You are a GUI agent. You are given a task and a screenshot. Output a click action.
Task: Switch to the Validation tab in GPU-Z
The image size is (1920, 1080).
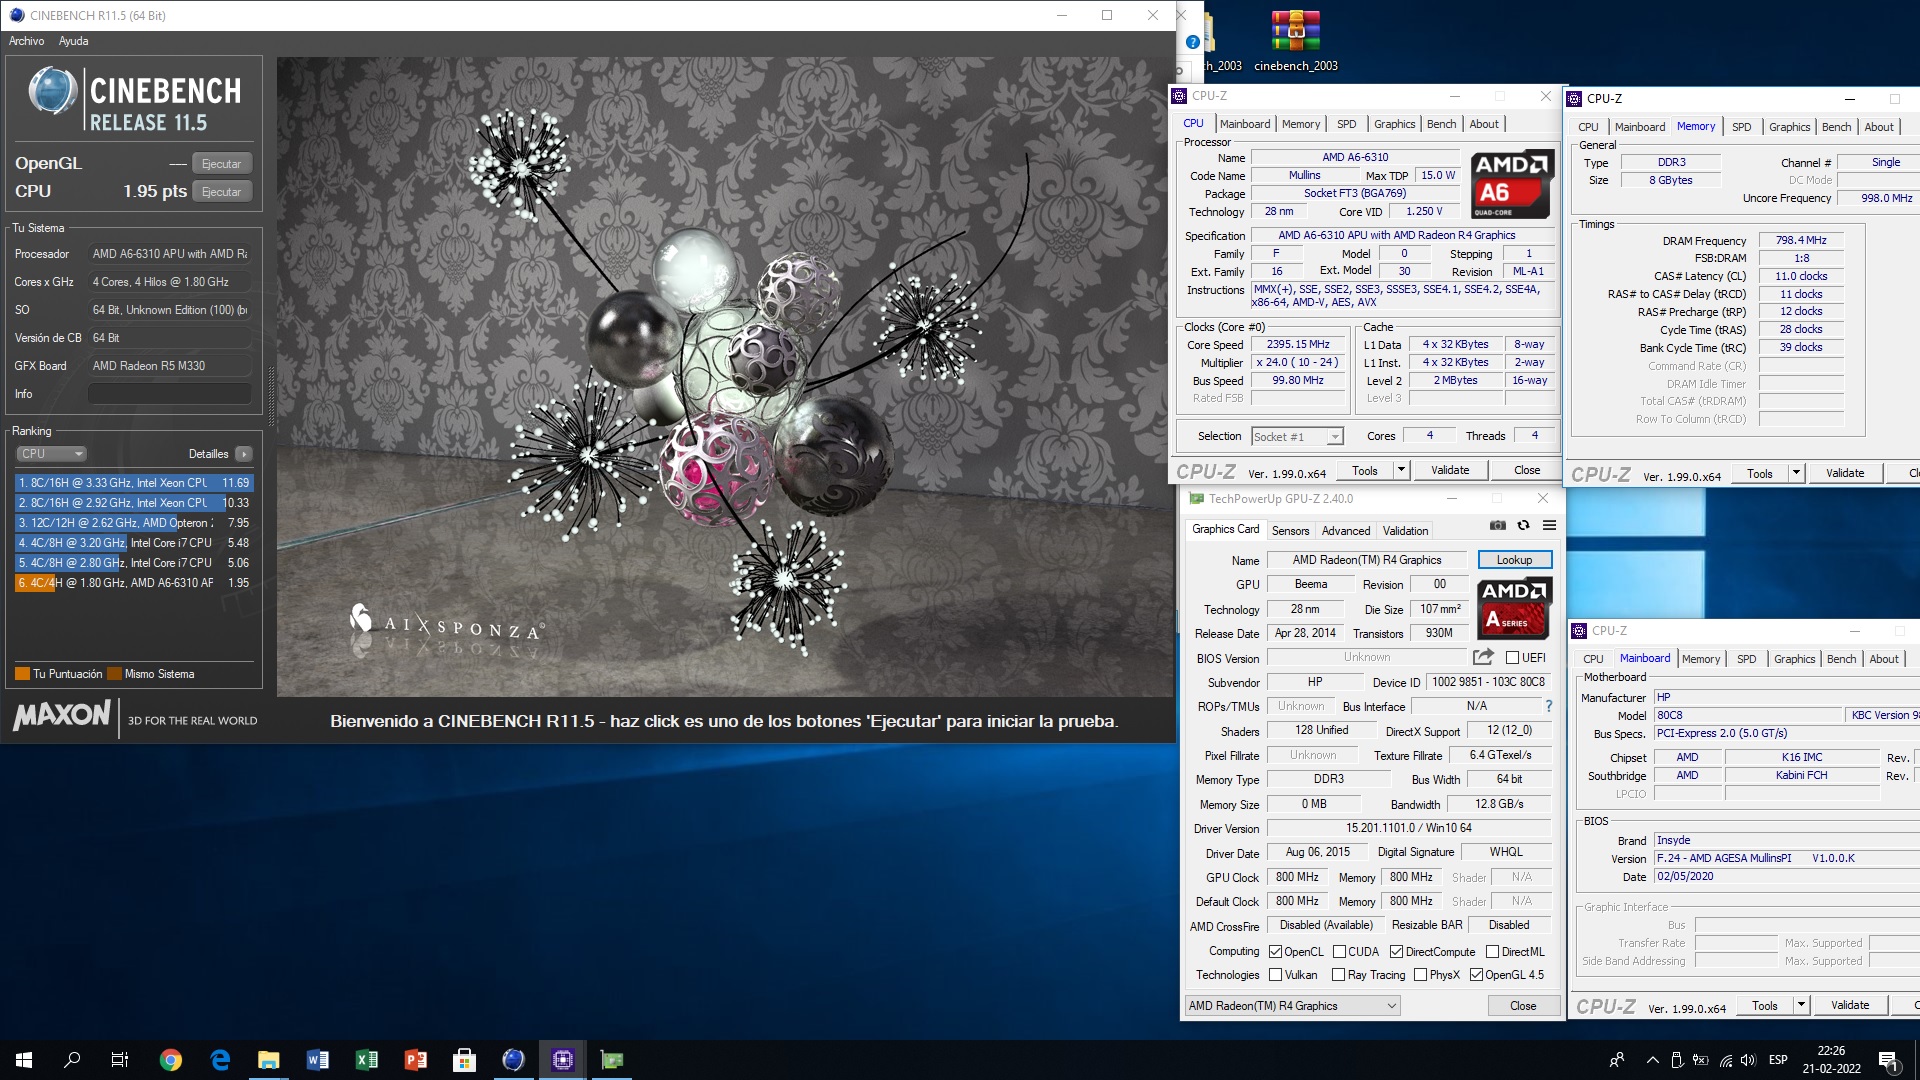[1405, 531]
